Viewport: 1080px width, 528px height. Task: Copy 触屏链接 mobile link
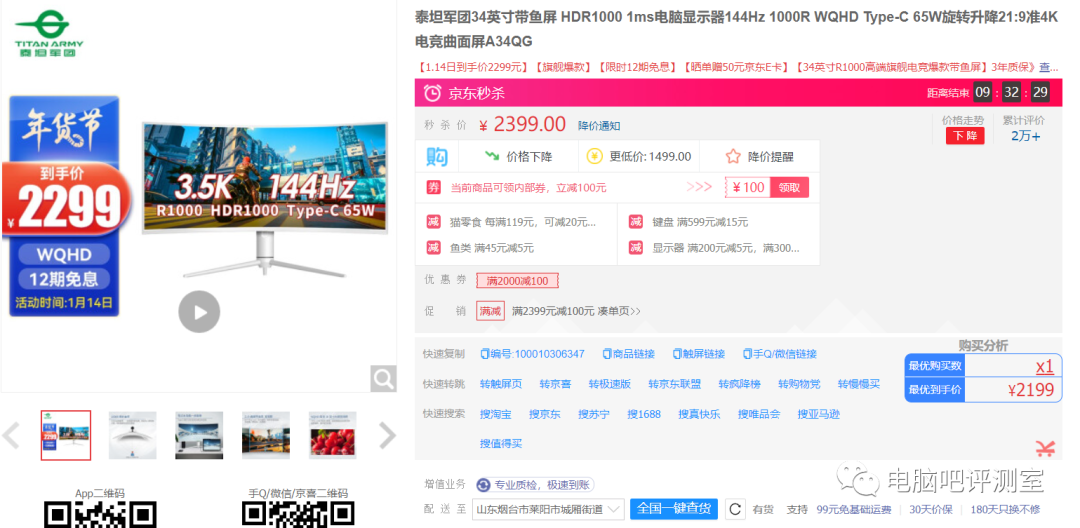click(698, 354)
